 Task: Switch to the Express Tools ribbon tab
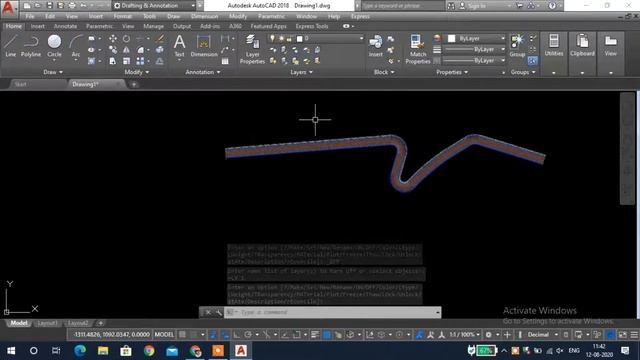[x=312, y=26]
